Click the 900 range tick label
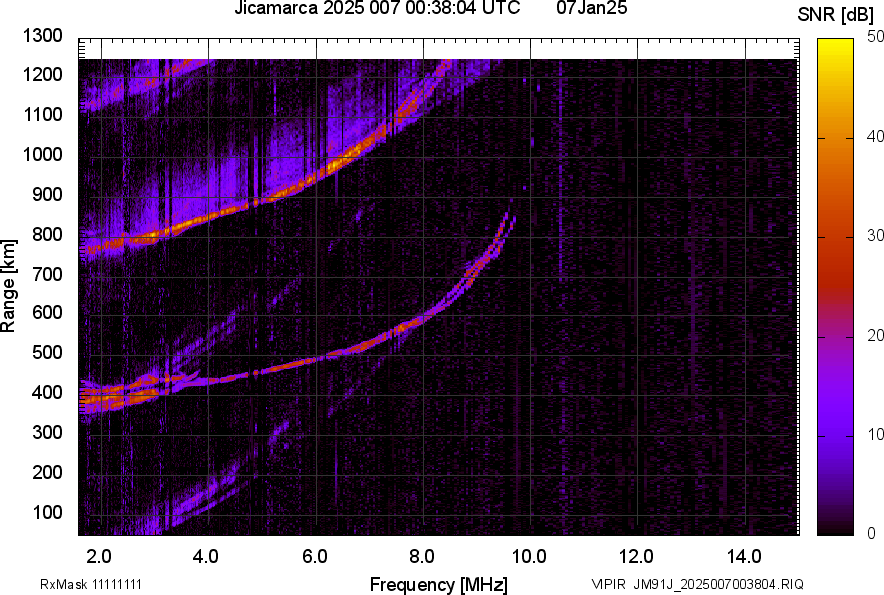This screenshot has height=595, width=884. pos(47,195)
